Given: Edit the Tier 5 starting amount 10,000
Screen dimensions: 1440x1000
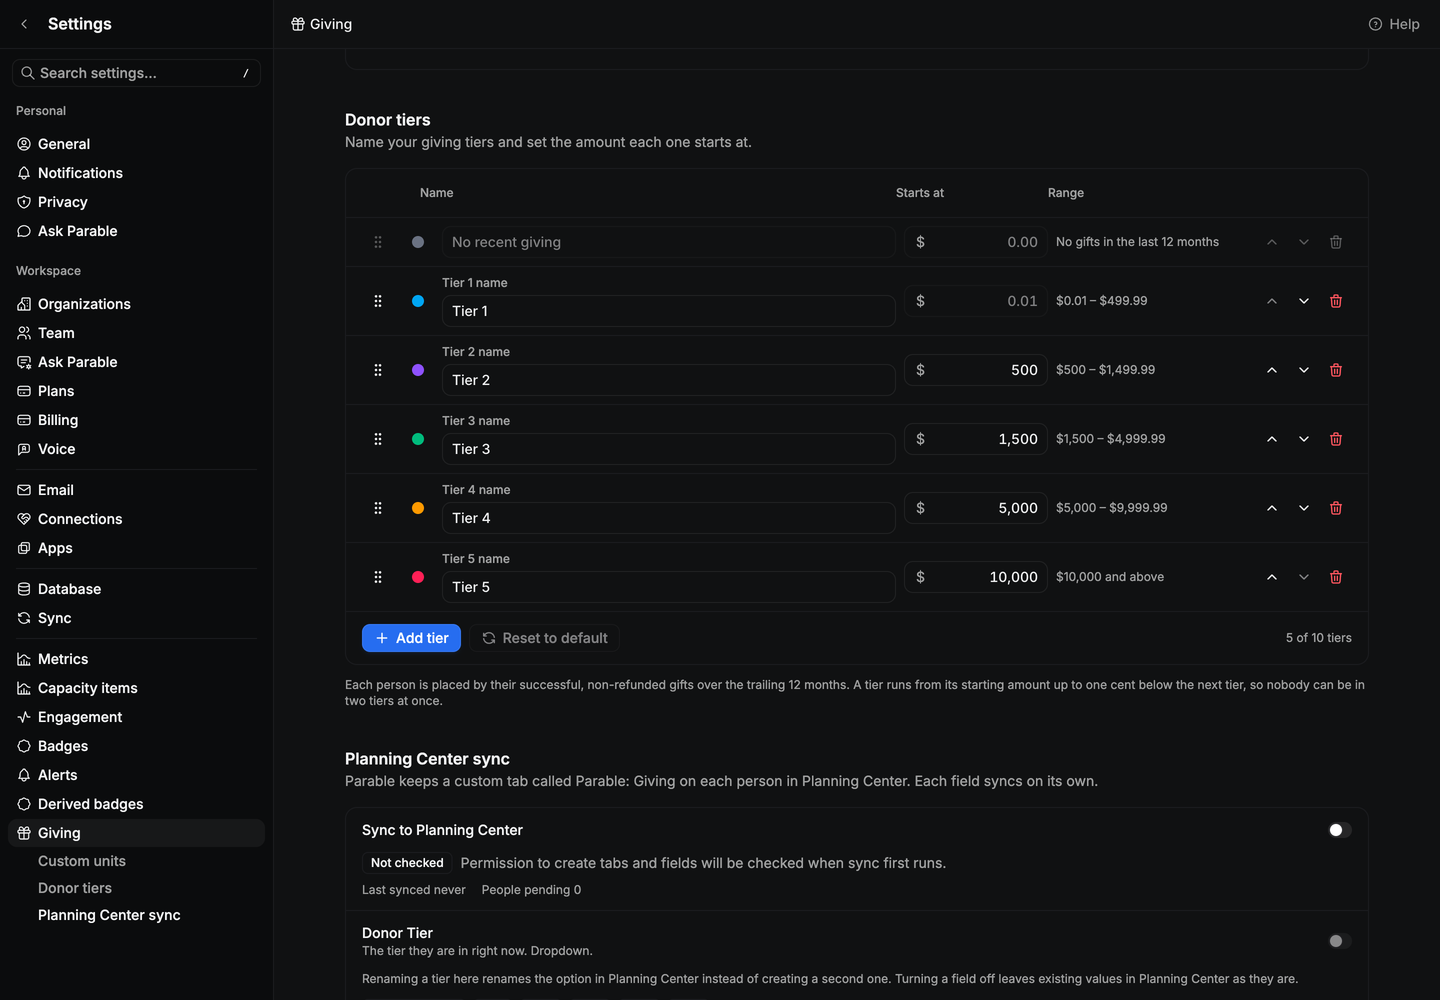Looking at the screenshot, I should click(x=976, y=577).
